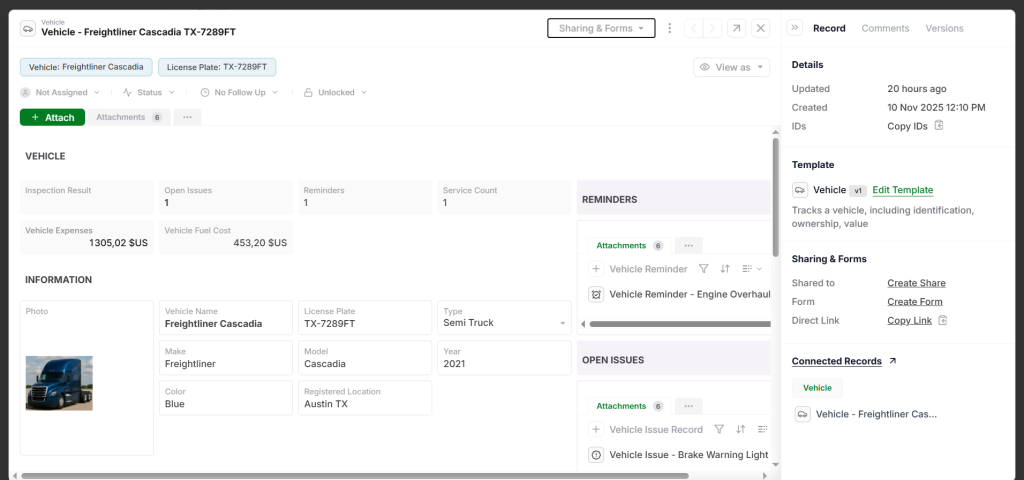Screen dimensions: 1024x480
Task: Edit the License Plate field
Action: click(365, 317)
